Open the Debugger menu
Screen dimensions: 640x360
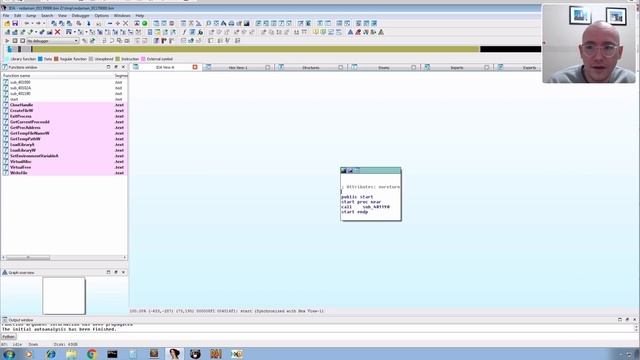[80, 16]
